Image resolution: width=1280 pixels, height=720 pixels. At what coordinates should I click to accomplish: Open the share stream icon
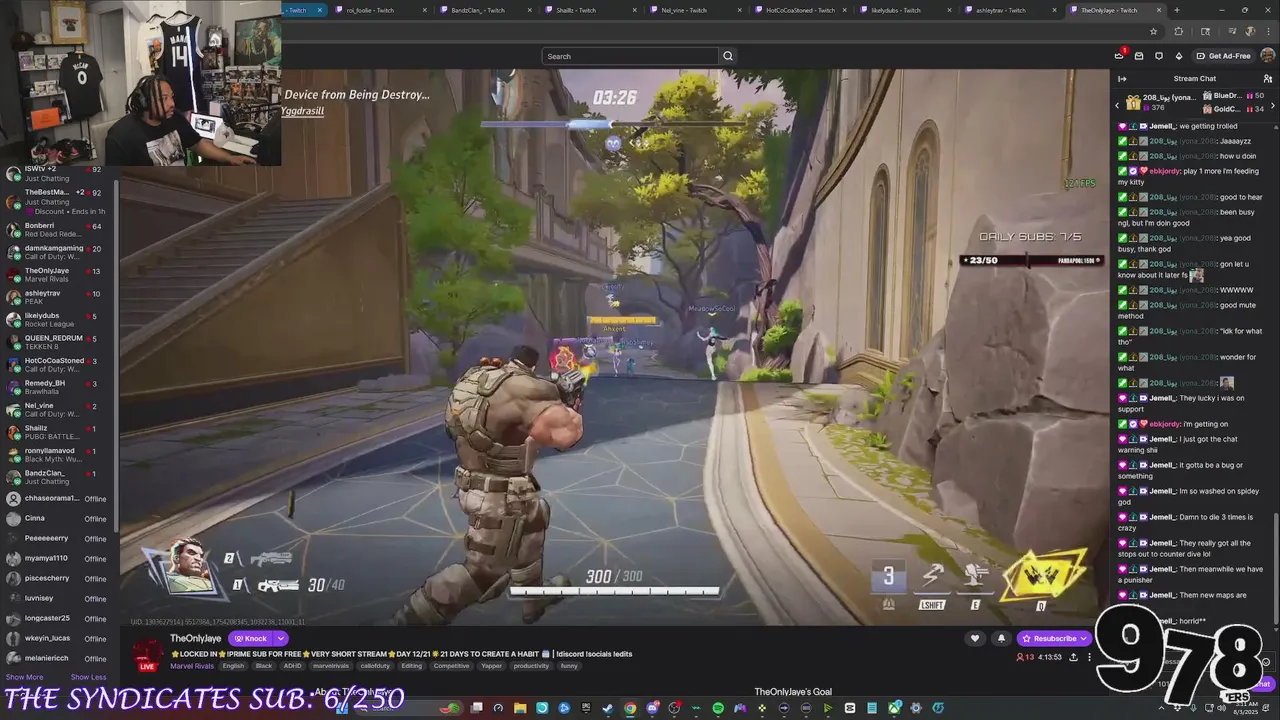[x=1073, y=657]
